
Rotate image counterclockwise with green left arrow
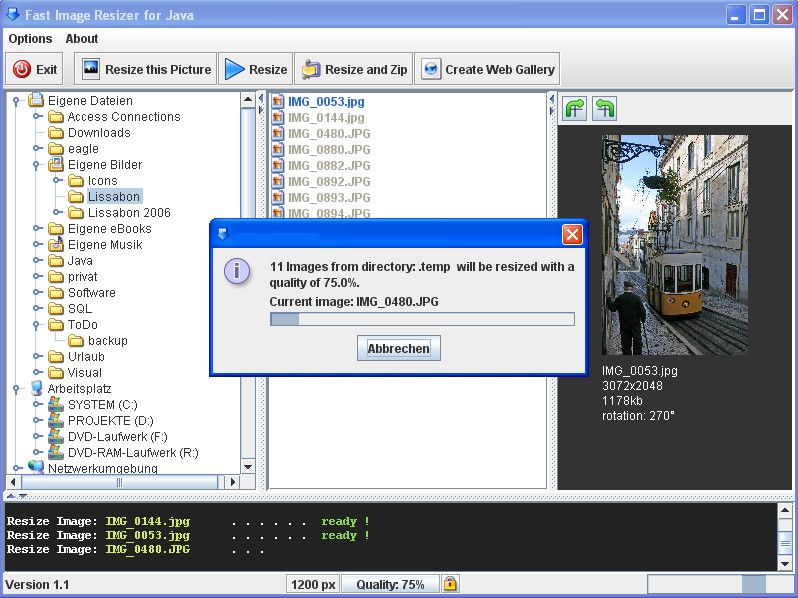[605, 108]
